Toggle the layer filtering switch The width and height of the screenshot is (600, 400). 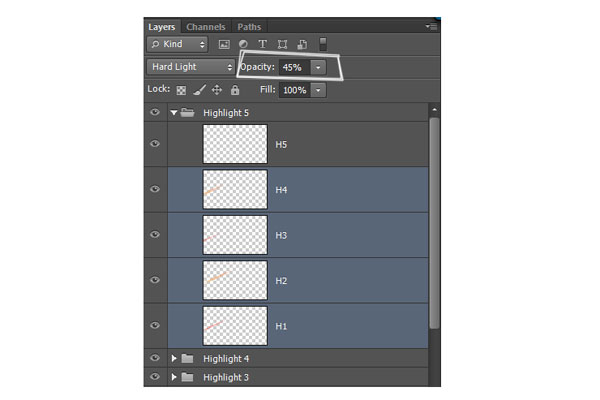pyautogui.click(x=323, y=44)
